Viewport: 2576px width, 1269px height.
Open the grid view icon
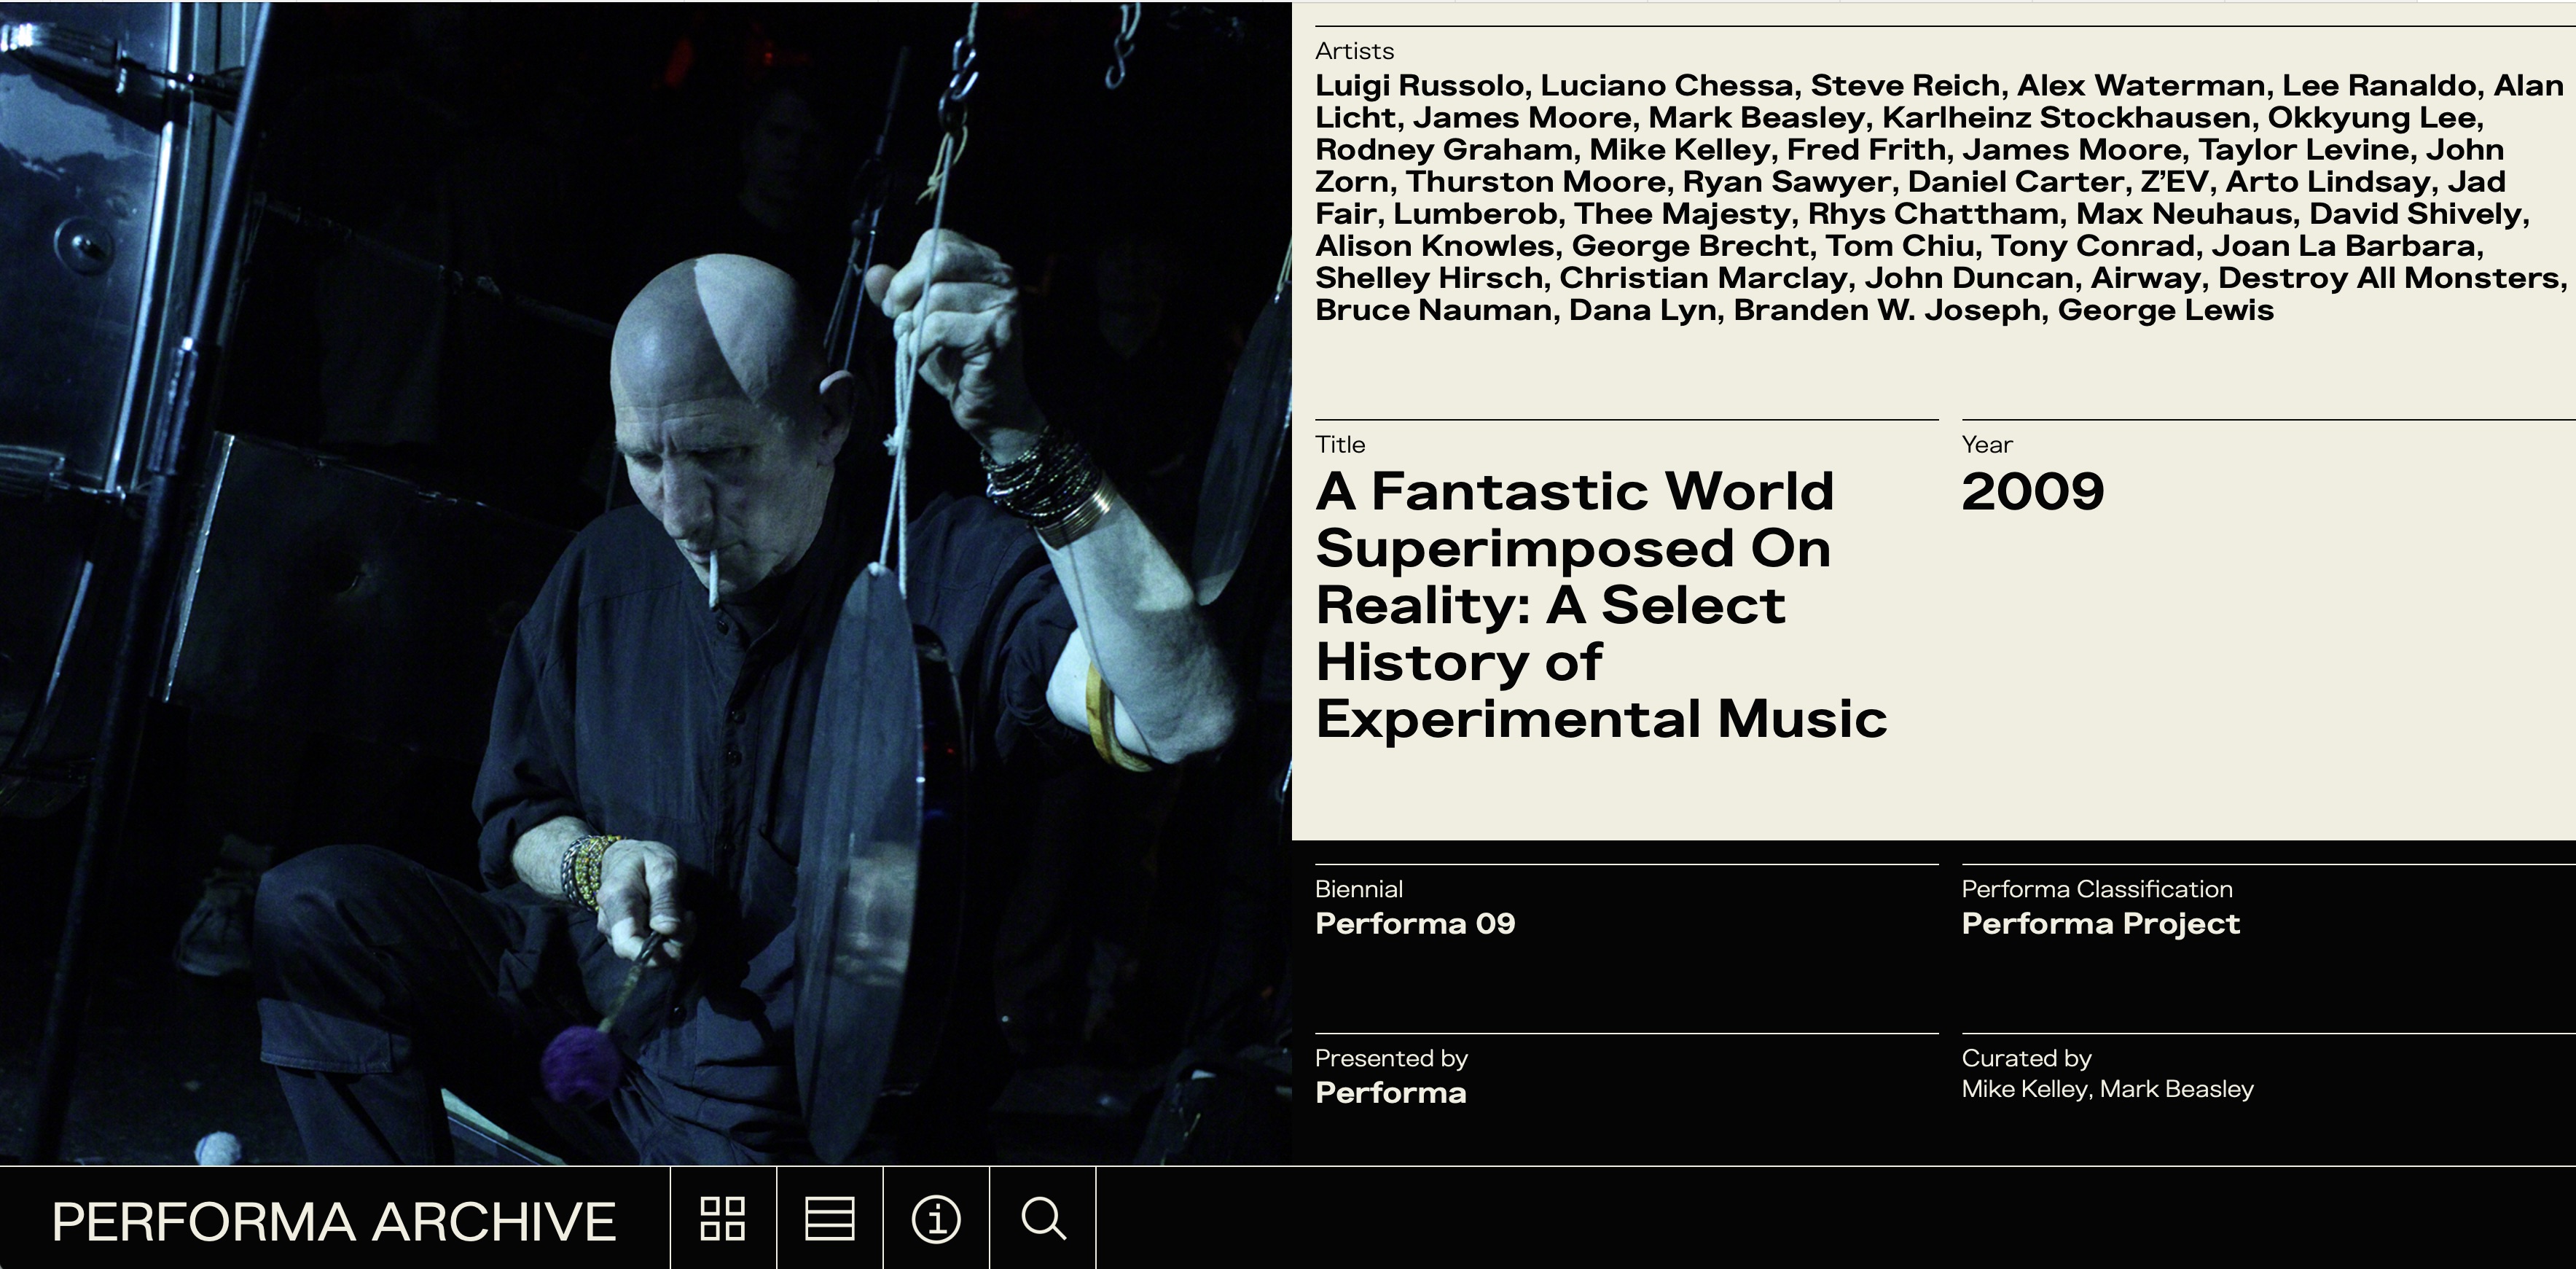(x=722, y=1218)
